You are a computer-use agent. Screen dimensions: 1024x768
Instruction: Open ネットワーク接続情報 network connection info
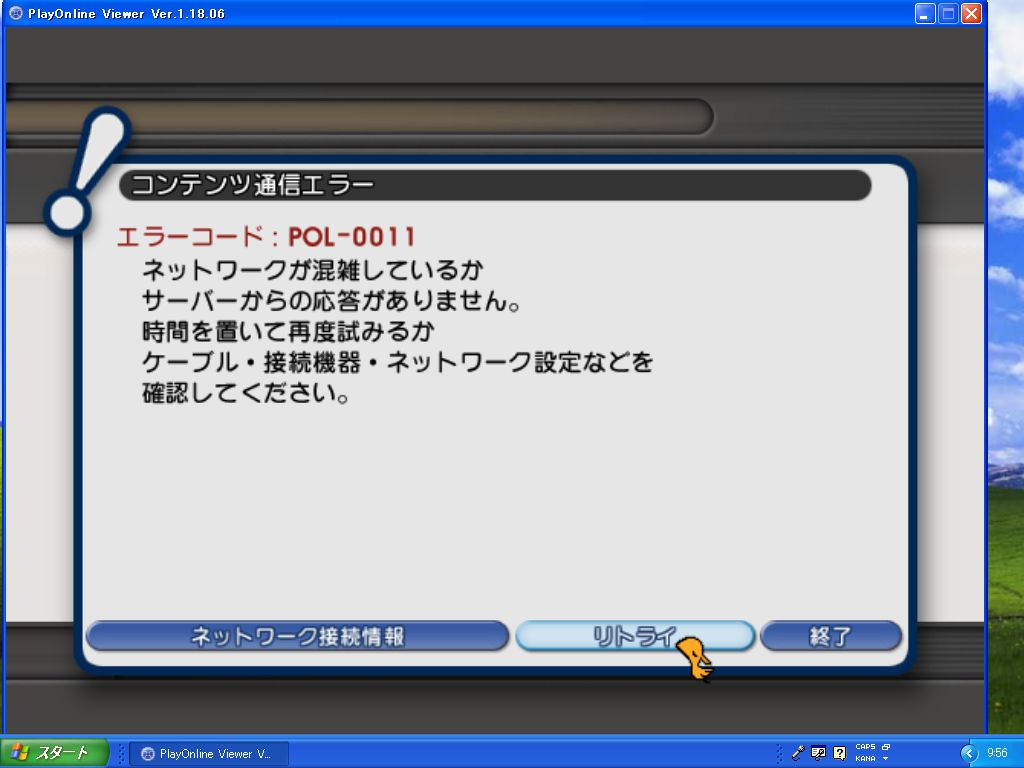coord(297,635)
